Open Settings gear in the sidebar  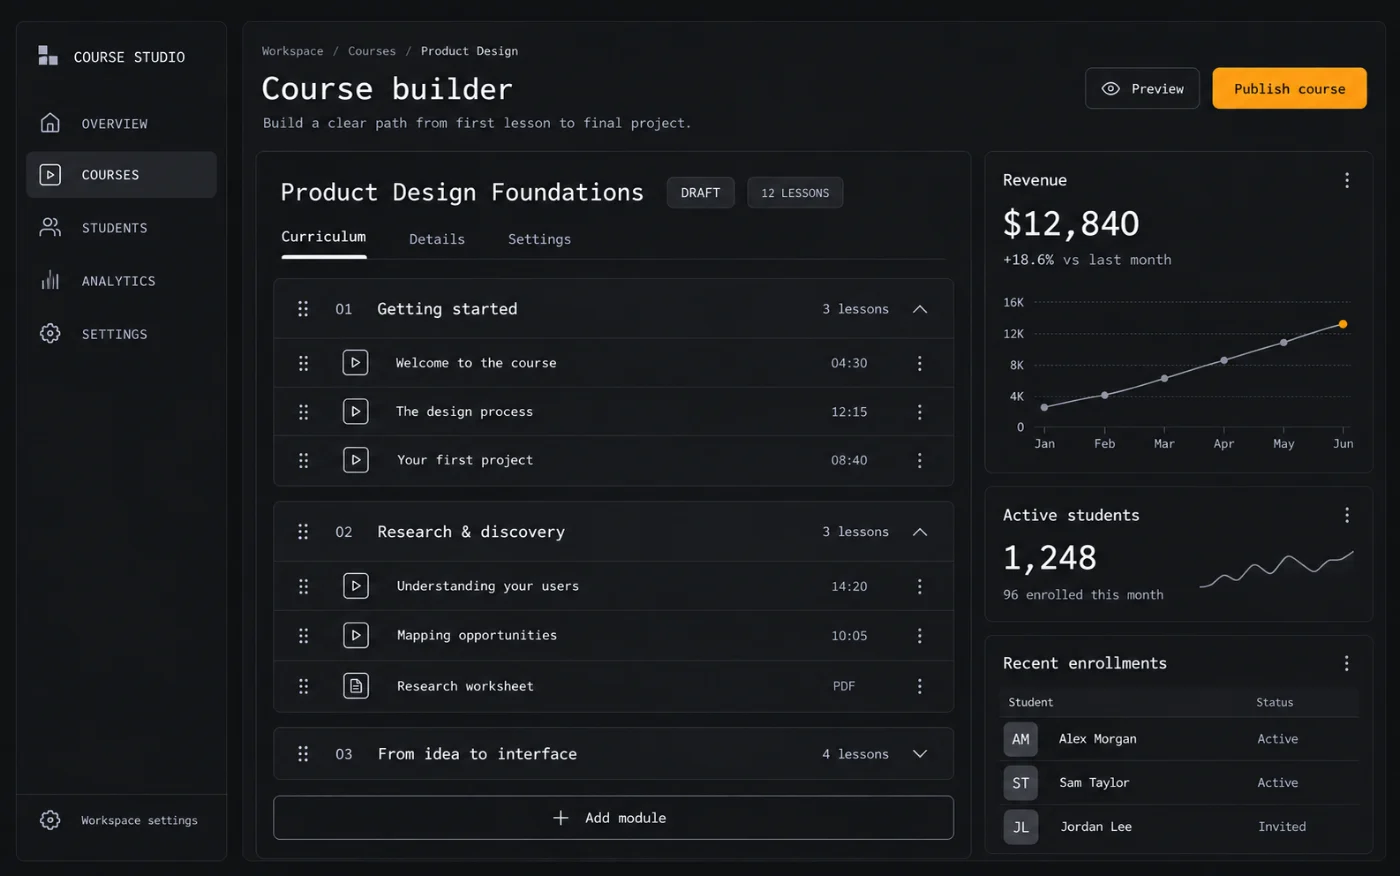tap(50, 333)
